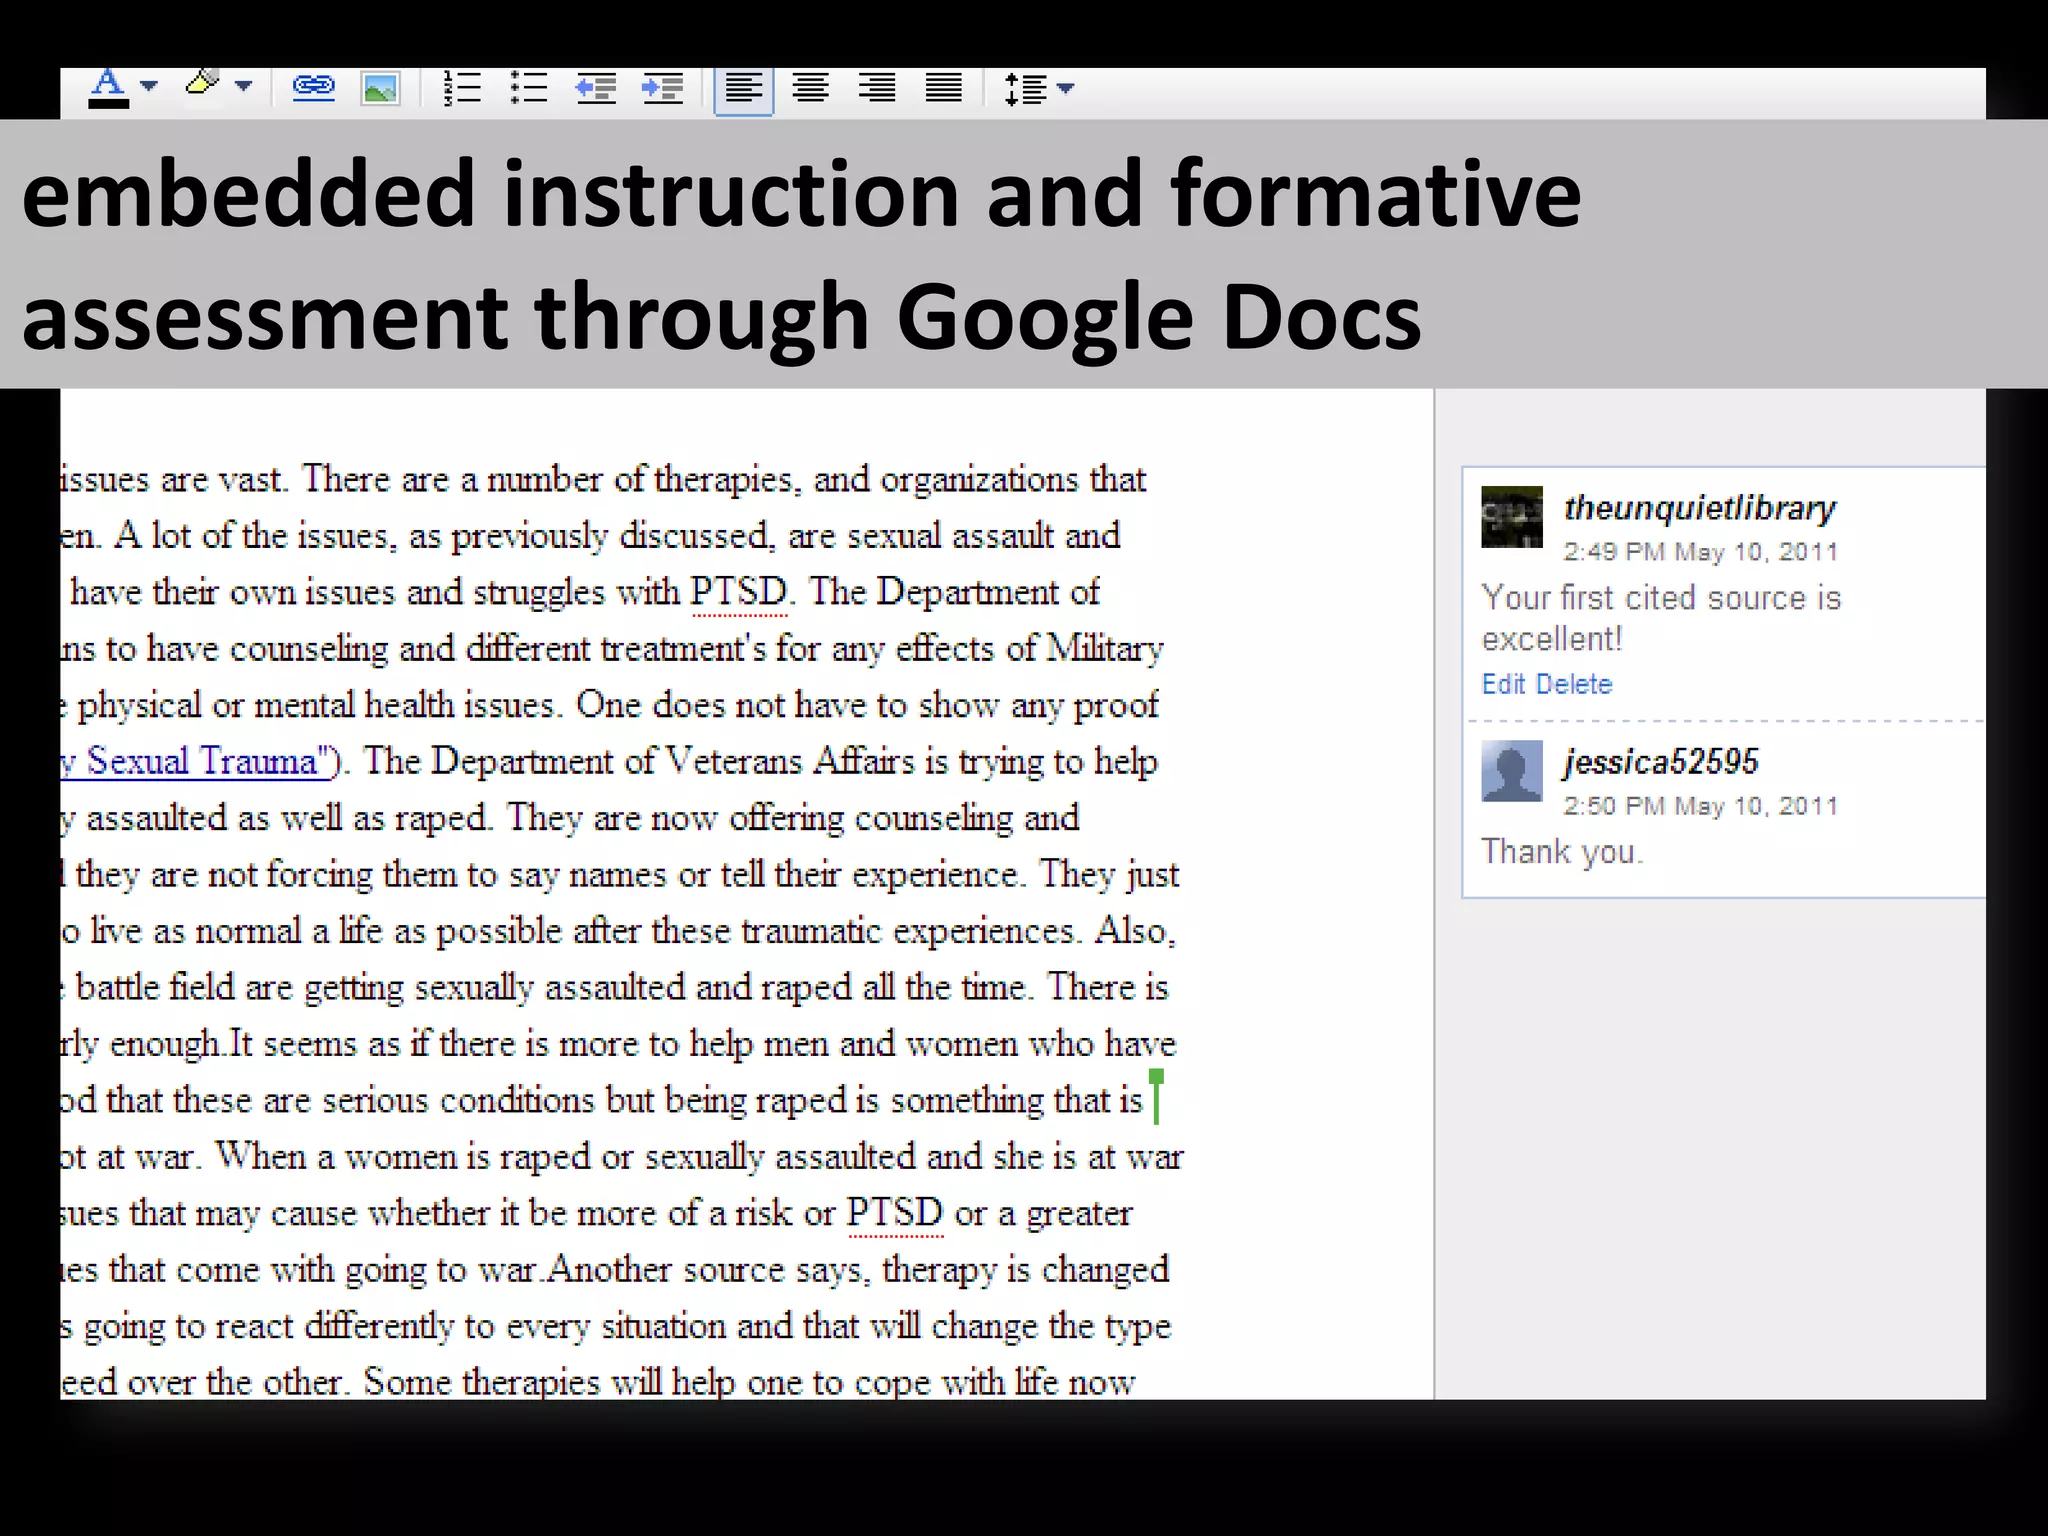Click the insert image icon
2048x1536 pixels.
click(380, 89)
